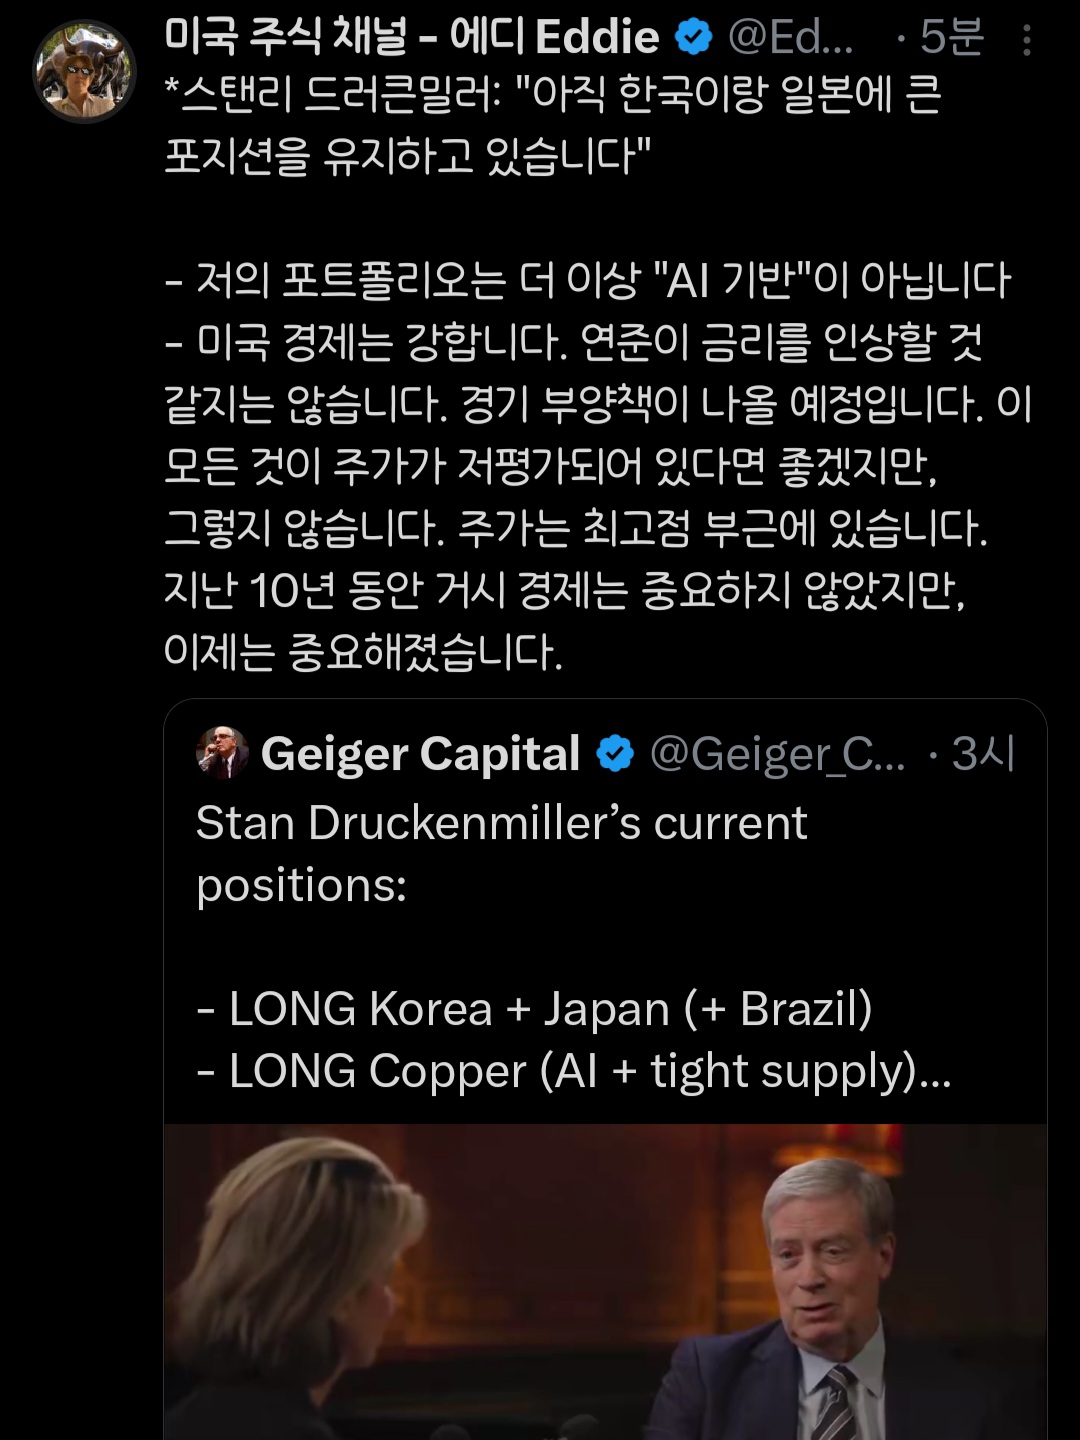Tap the line starting 지난 10년 동안 거시 경제는
Image resolution: width=1080 pixels, height=1440 pixels.
tap(565, 591)
